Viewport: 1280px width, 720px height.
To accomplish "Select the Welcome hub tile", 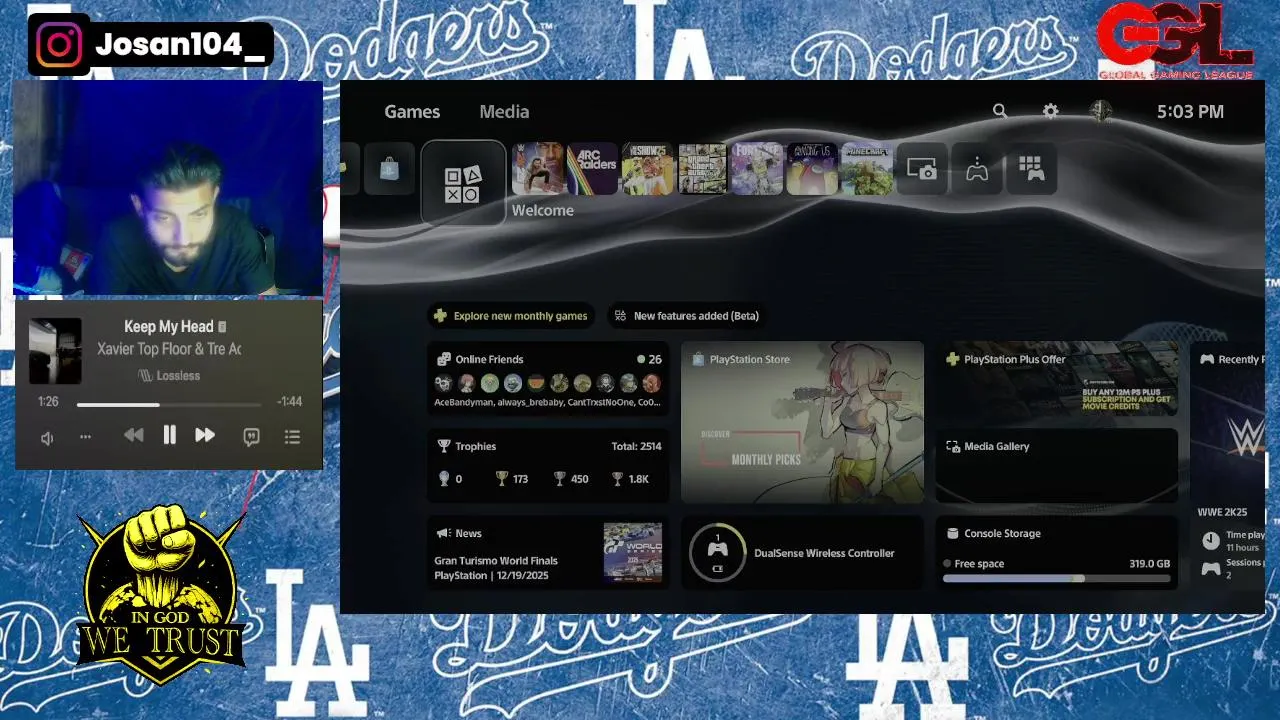I will (x=463, y=183).
